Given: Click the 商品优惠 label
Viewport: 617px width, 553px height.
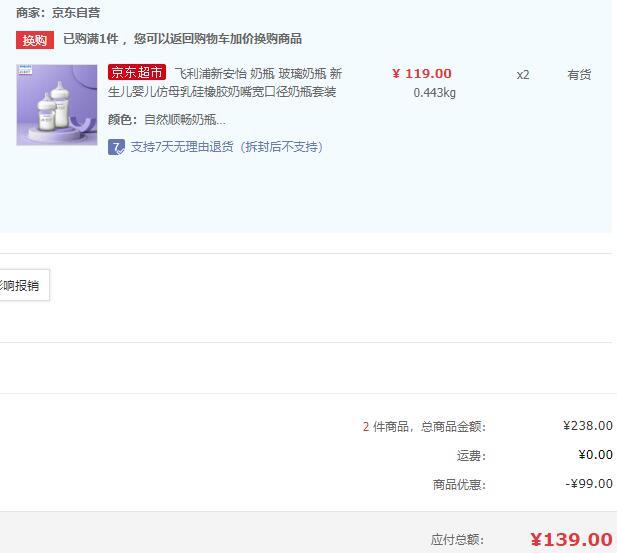Looking at the screenshot, I should [459, 484].
